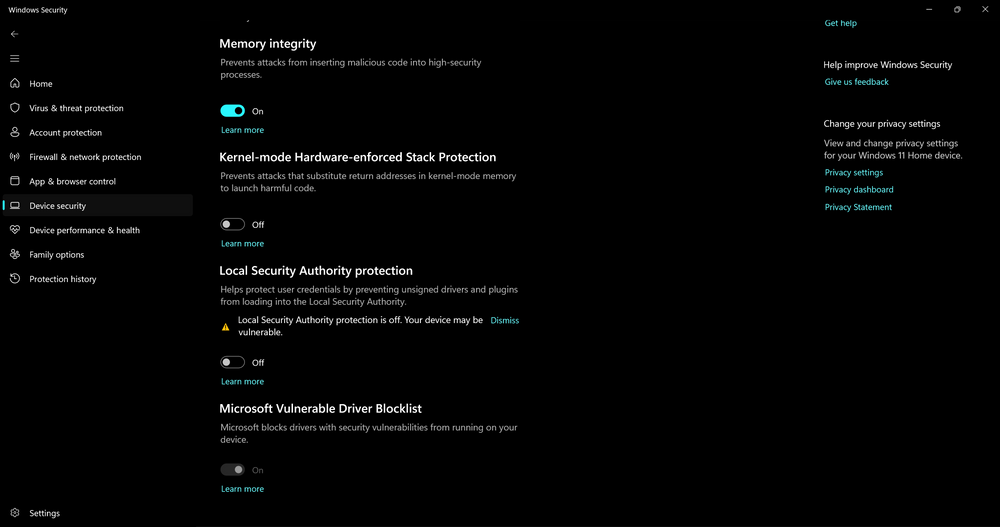The image size is (1000, 527).
Task: Open Account protection person icon
Action: (x=15, y=132)
